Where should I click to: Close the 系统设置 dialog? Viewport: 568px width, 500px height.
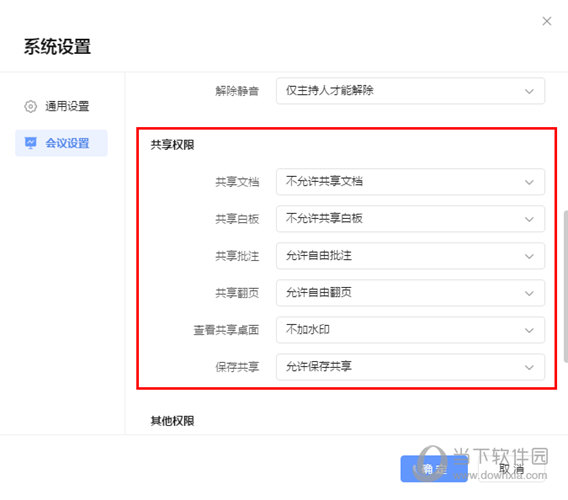[546, 21]
